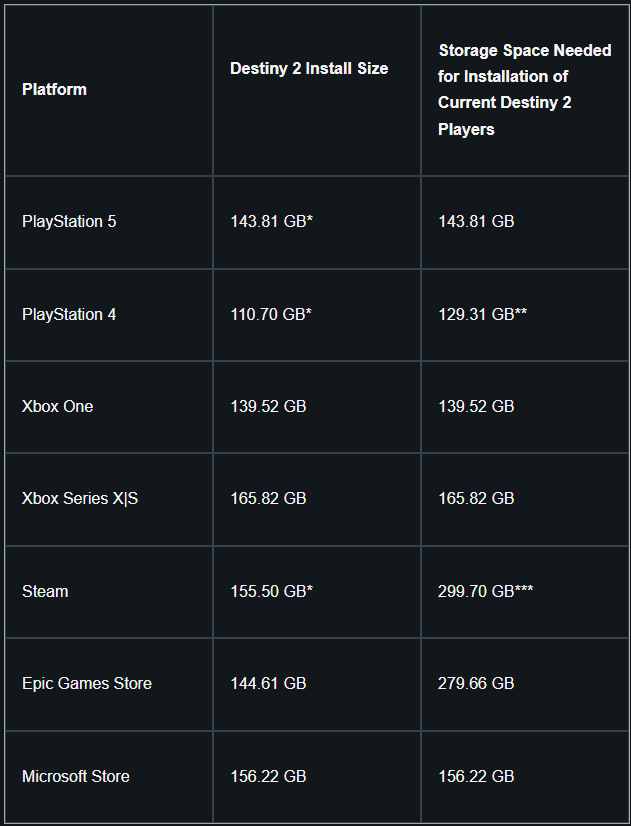This screenshot has height=826, width=631.
Task: Select the Xbox Series X|S row label
Action: [x=80, y=499]
